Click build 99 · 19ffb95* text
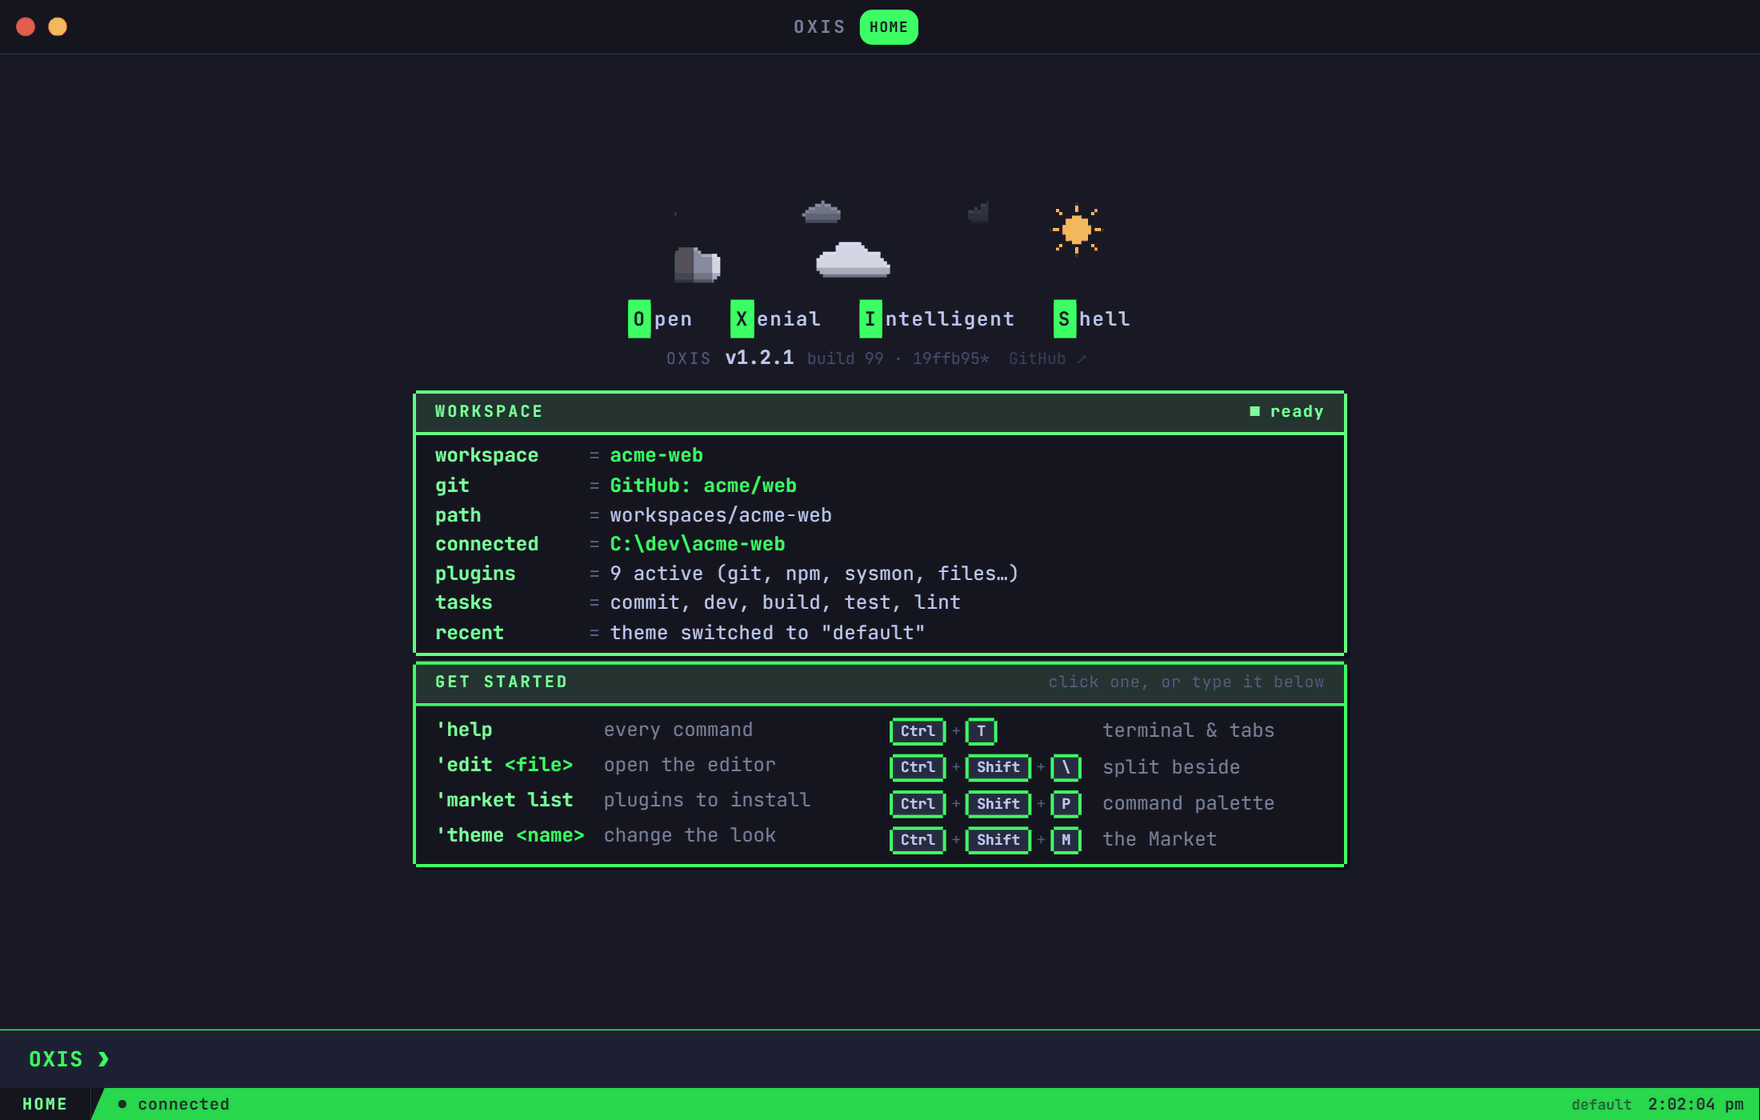 tap(897, 358)
